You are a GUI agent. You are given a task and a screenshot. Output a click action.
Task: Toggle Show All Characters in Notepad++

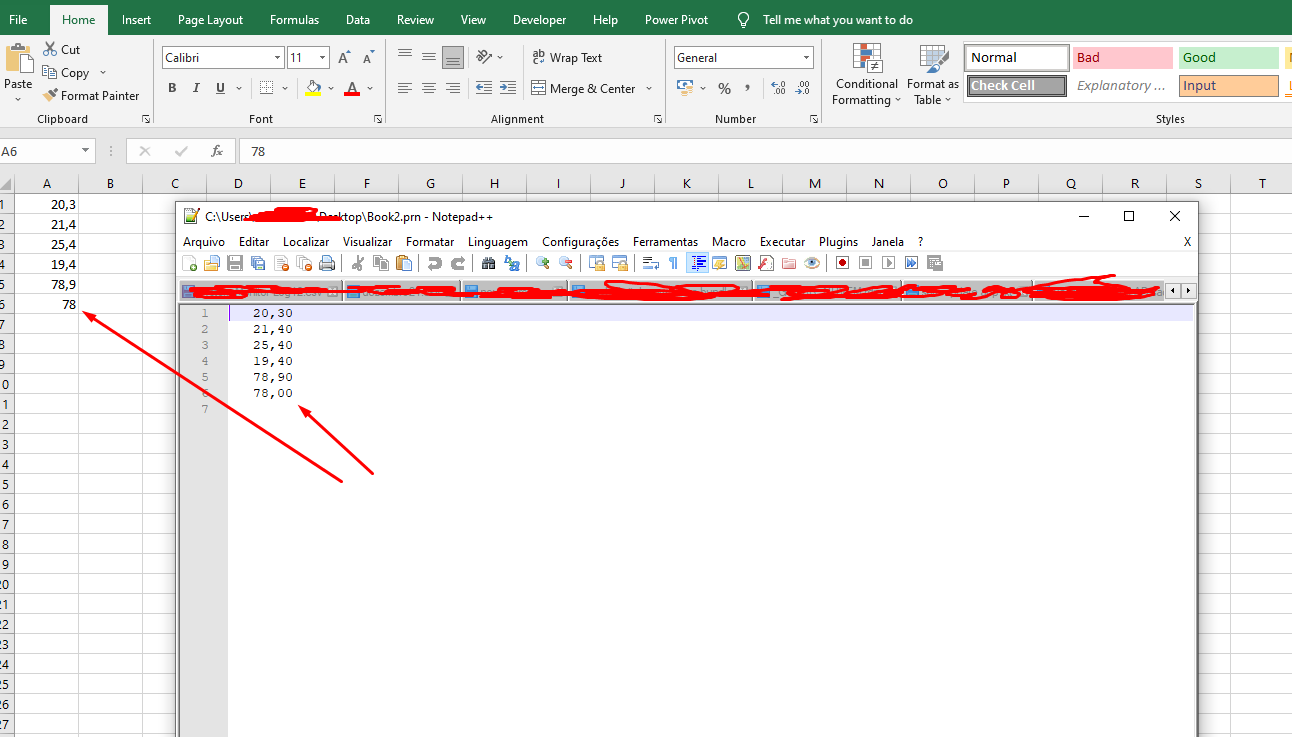[675, 263]
